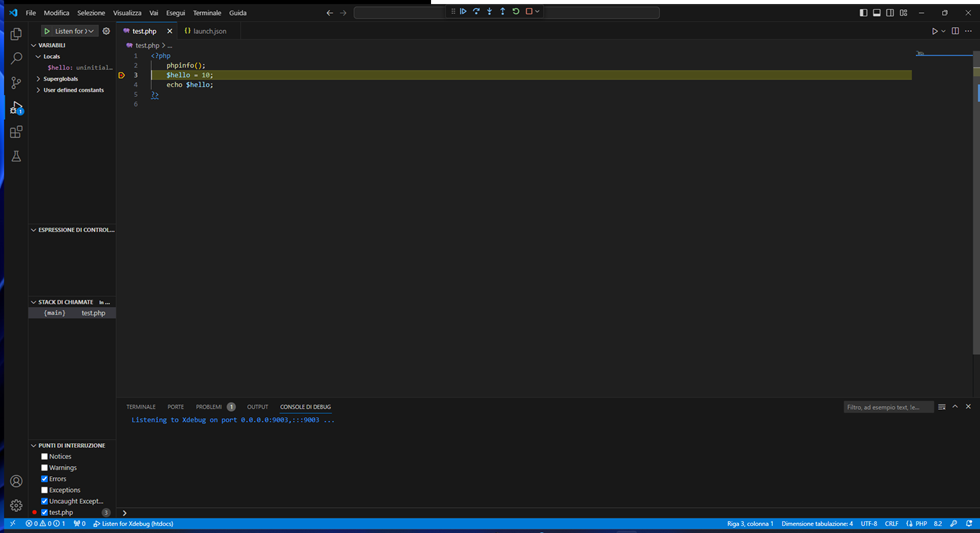Navigate back with the left arrow
Screen dimensions: 980x533
tap(330, 12)
